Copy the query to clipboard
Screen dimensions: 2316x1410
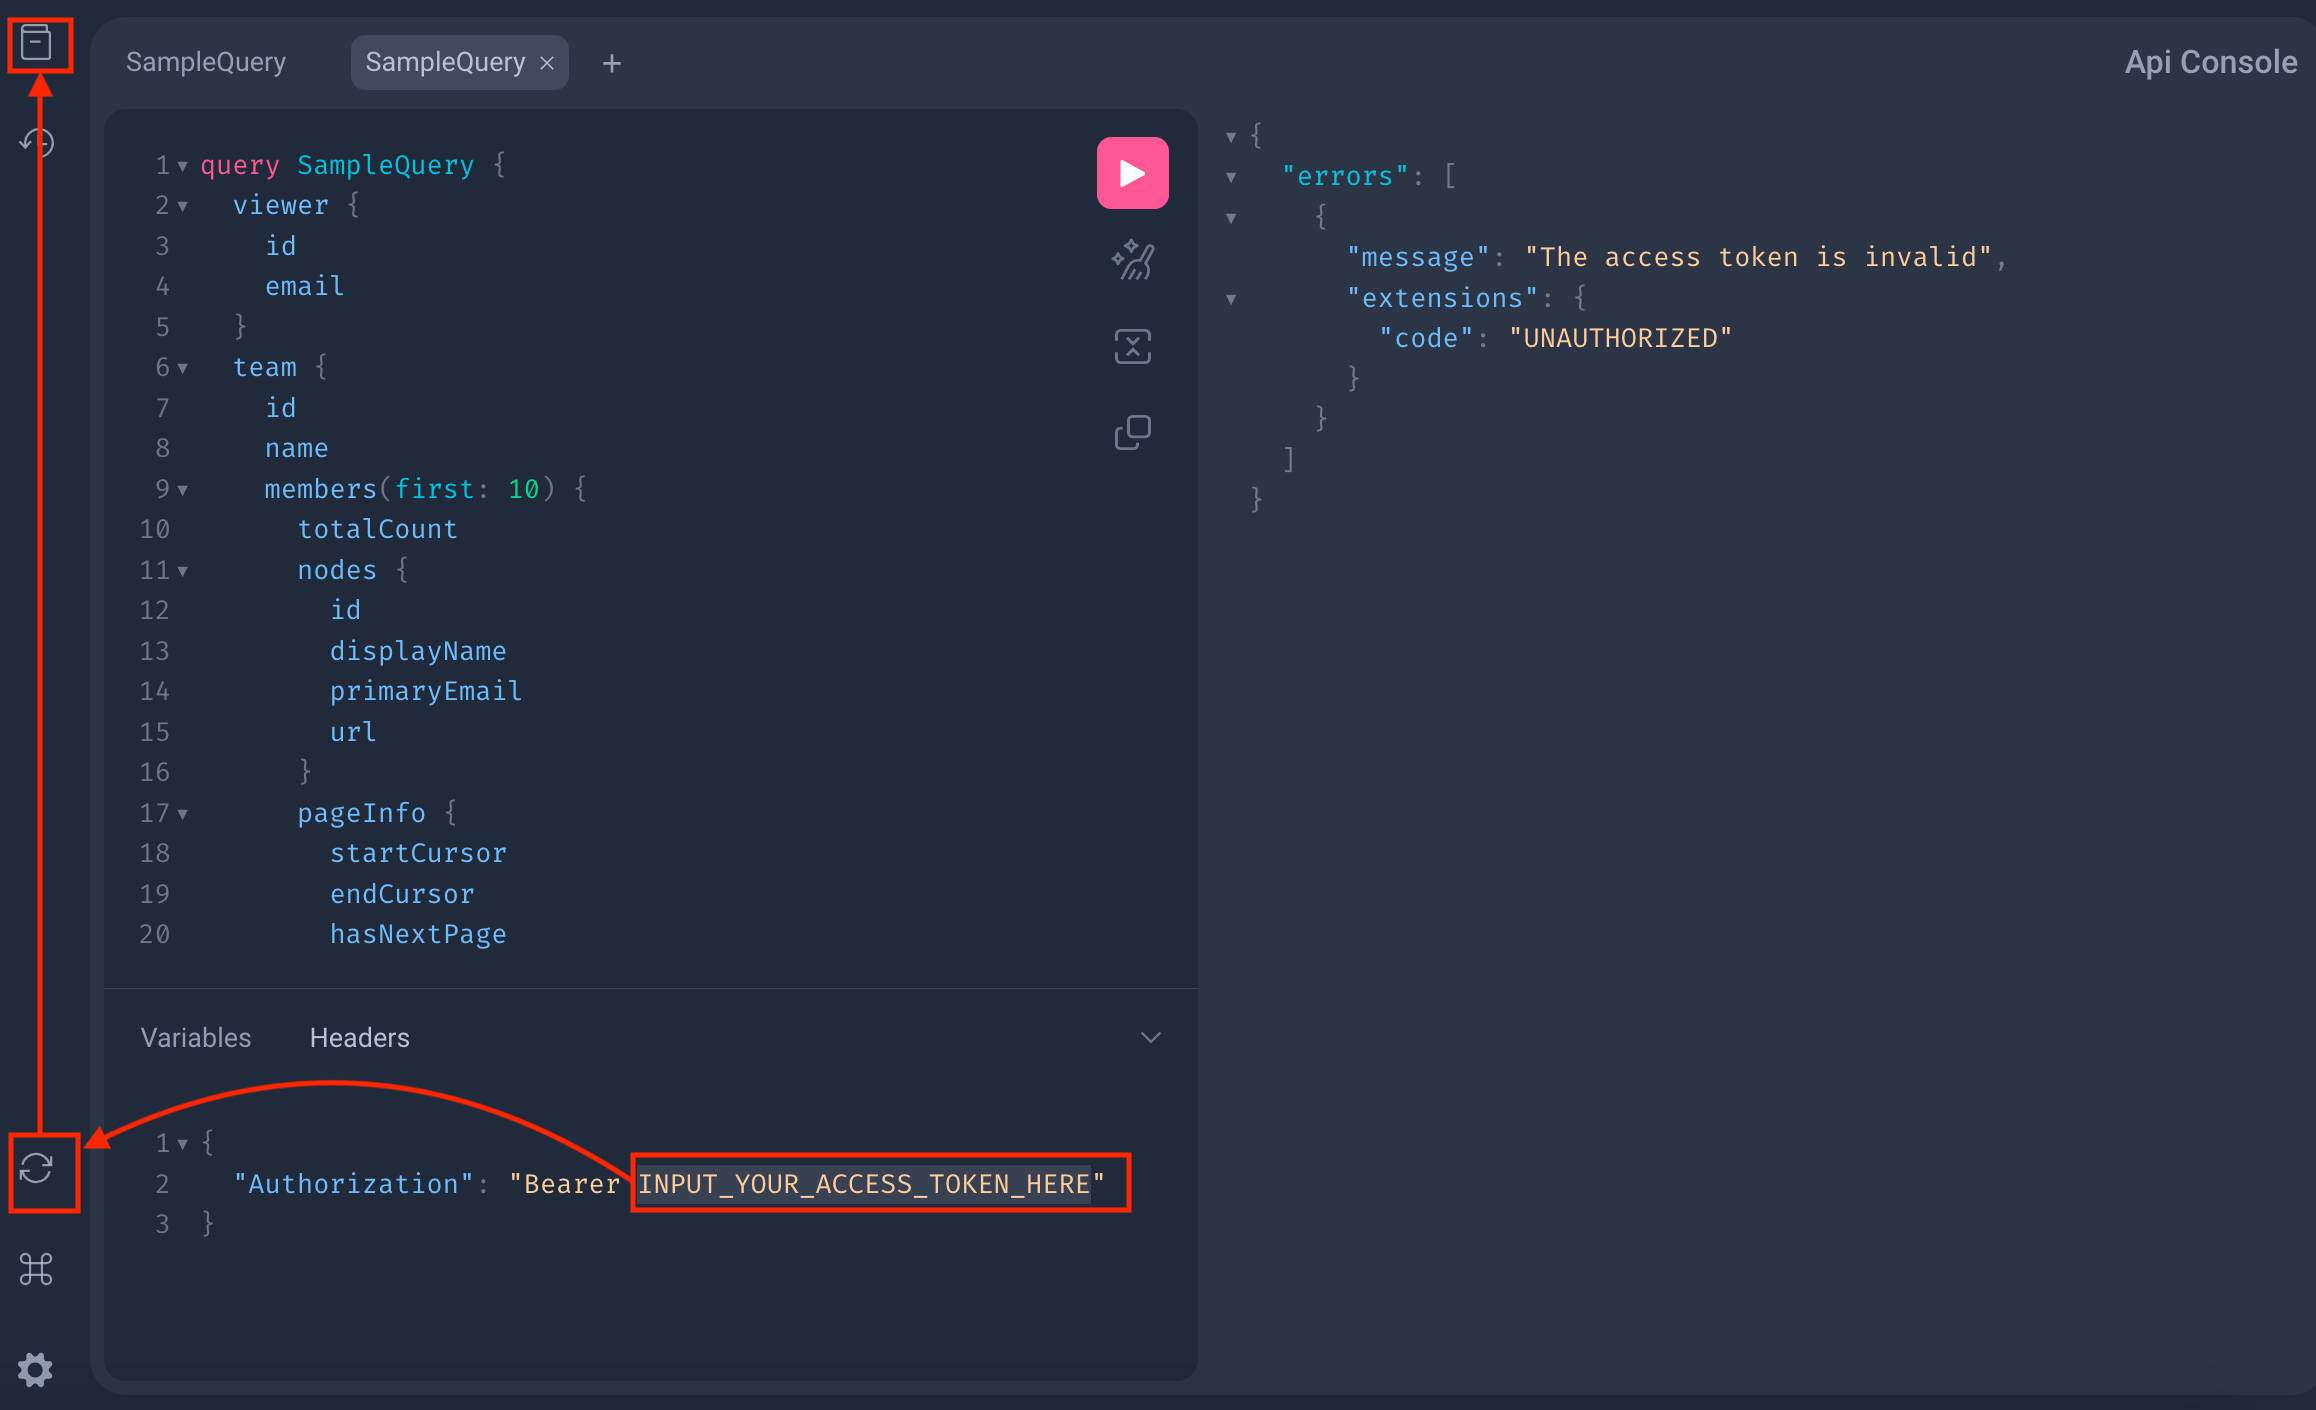point(1132,433)
